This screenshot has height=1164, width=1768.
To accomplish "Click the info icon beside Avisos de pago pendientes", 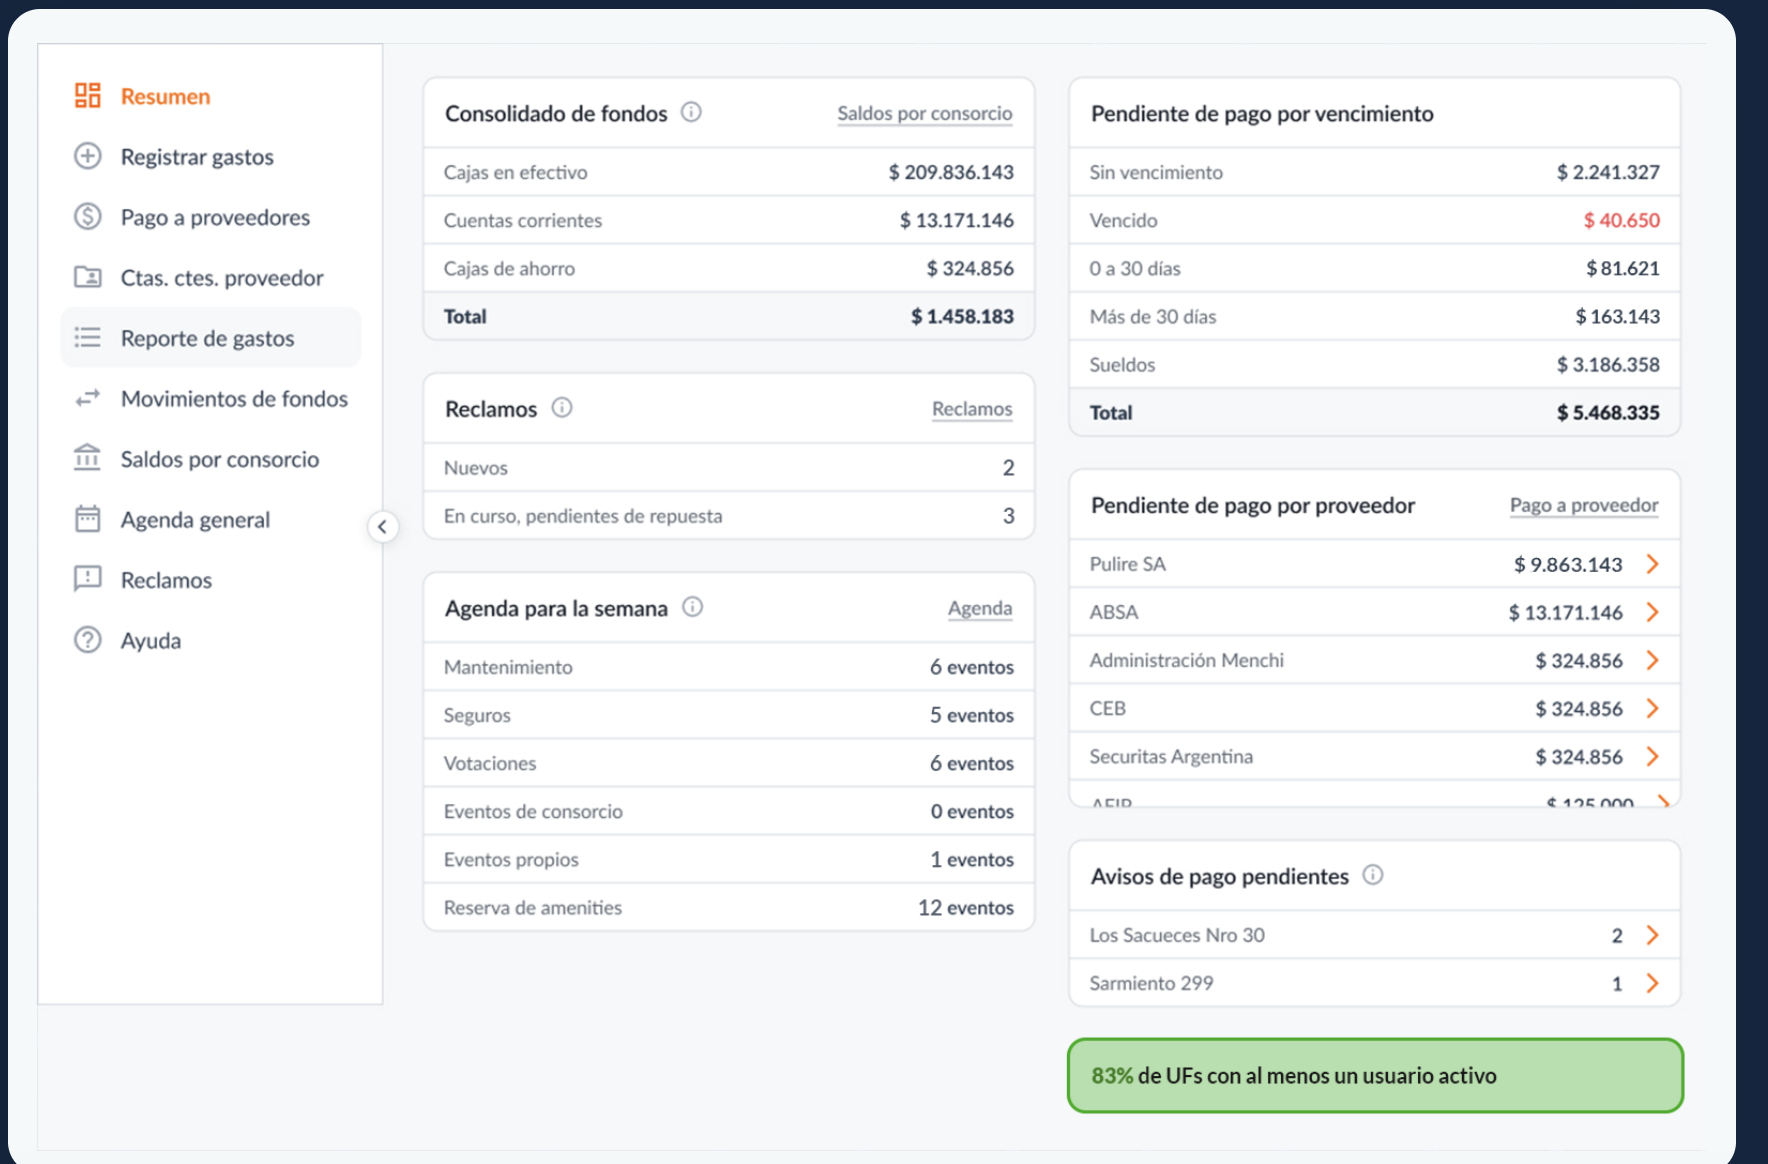I will 1373,875.
